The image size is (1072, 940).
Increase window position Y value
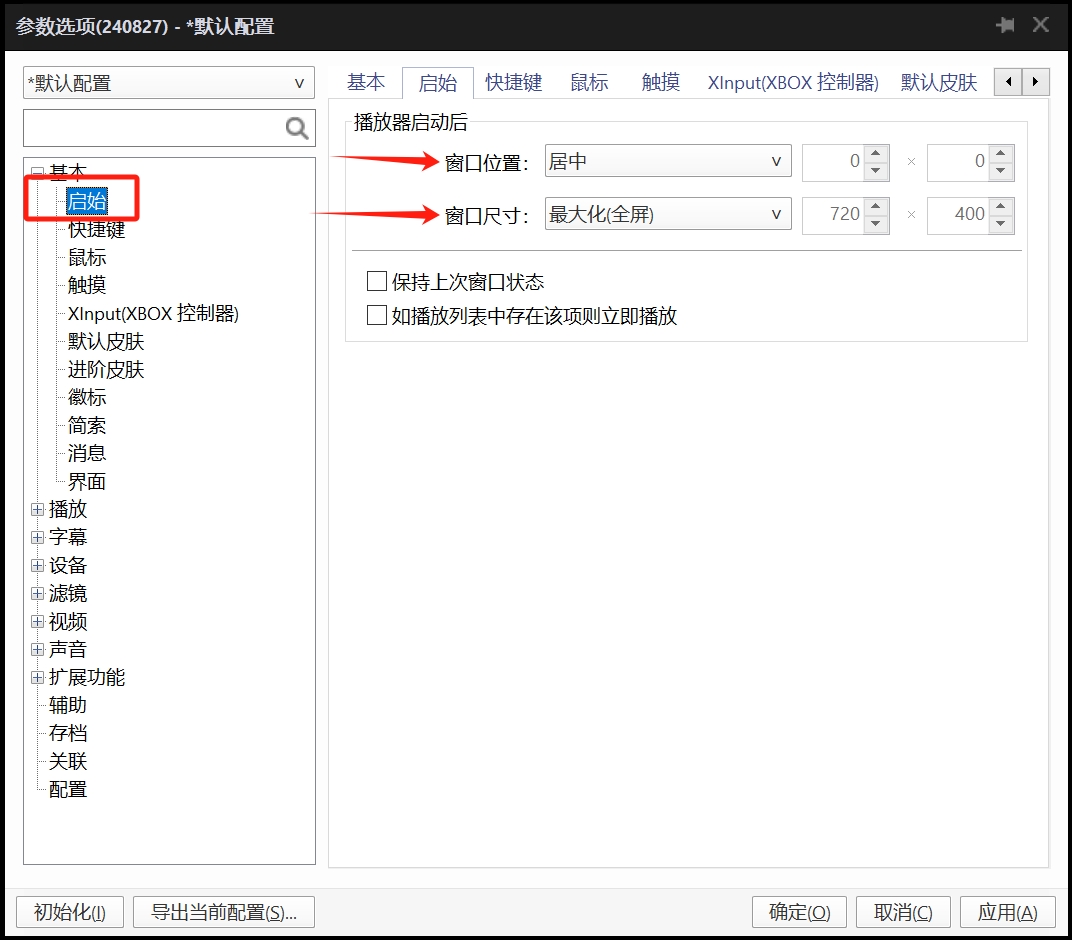click(x=1001, y=154)
